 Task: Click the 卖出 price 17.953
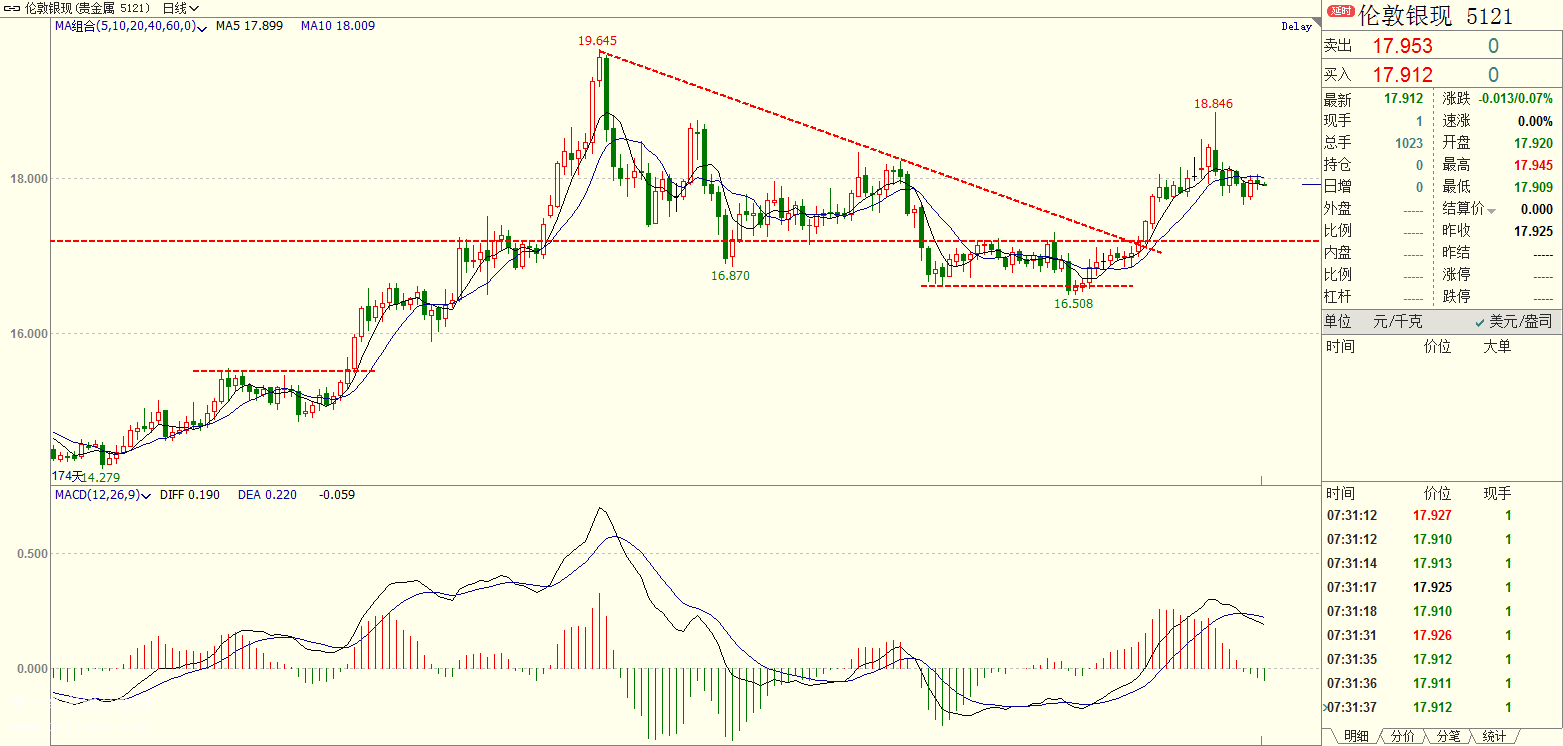click(x=1401, y=46)
